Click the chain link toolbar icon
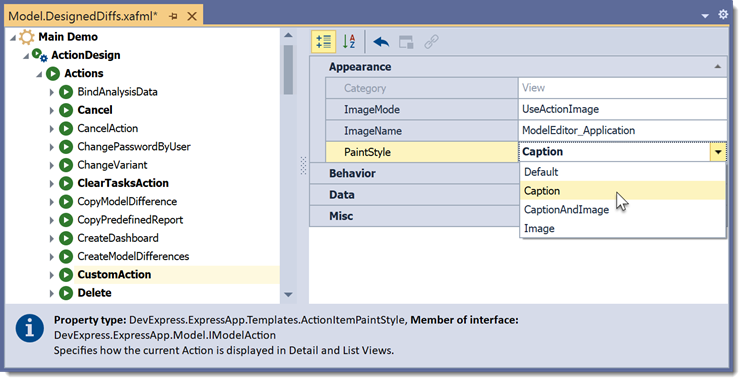The width and height of the screenshot is (743, 382). point(431,42)
